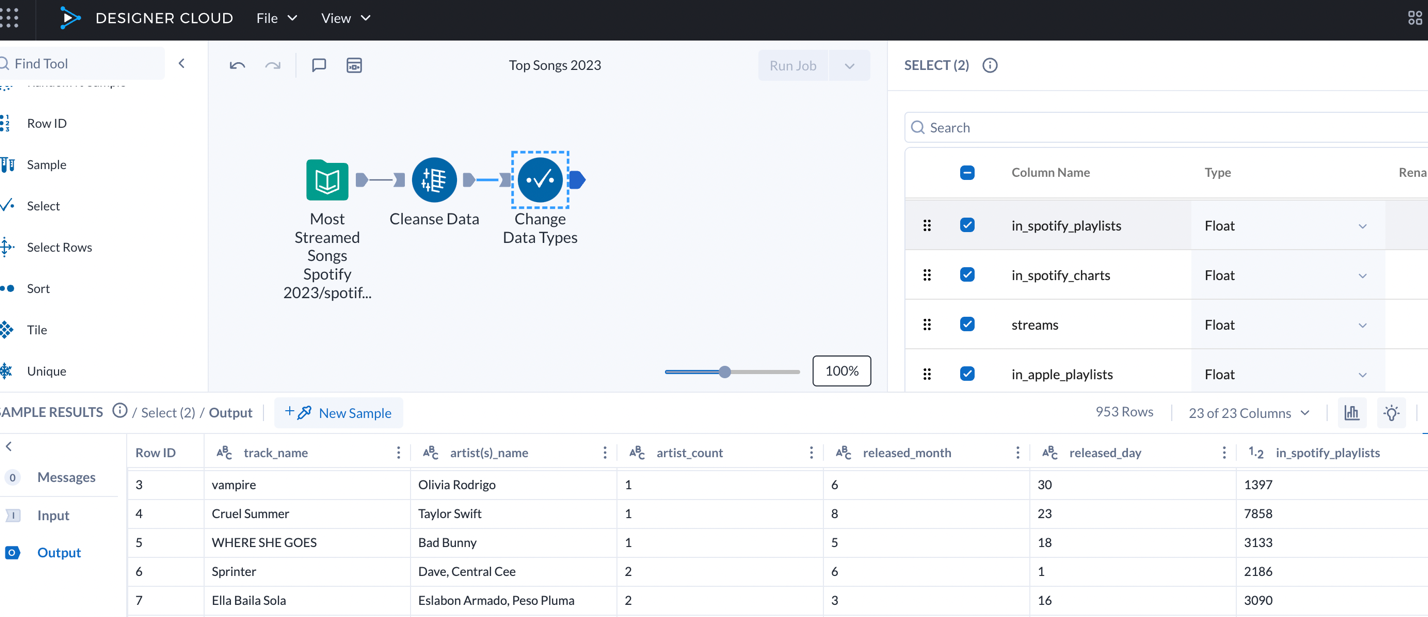This screenshot has width=1428, height=617.
Task: Click the Cleanse Data node on the canvas
Action: [x=433, y=180]
